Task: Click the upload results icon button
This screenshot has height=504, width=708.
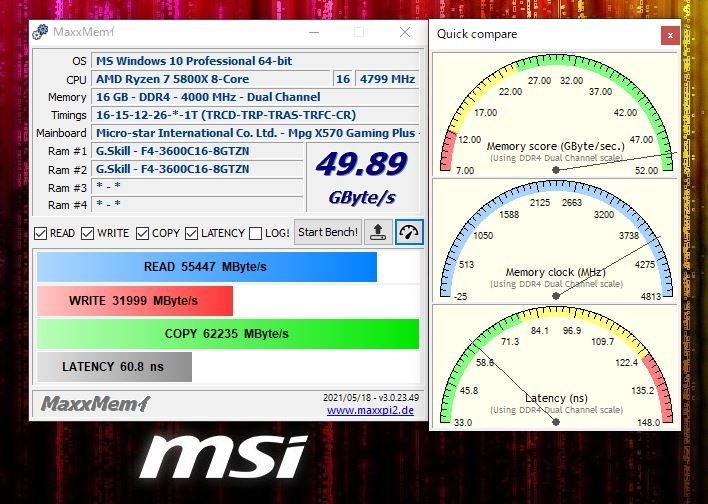Action: [x=378, y=232]
